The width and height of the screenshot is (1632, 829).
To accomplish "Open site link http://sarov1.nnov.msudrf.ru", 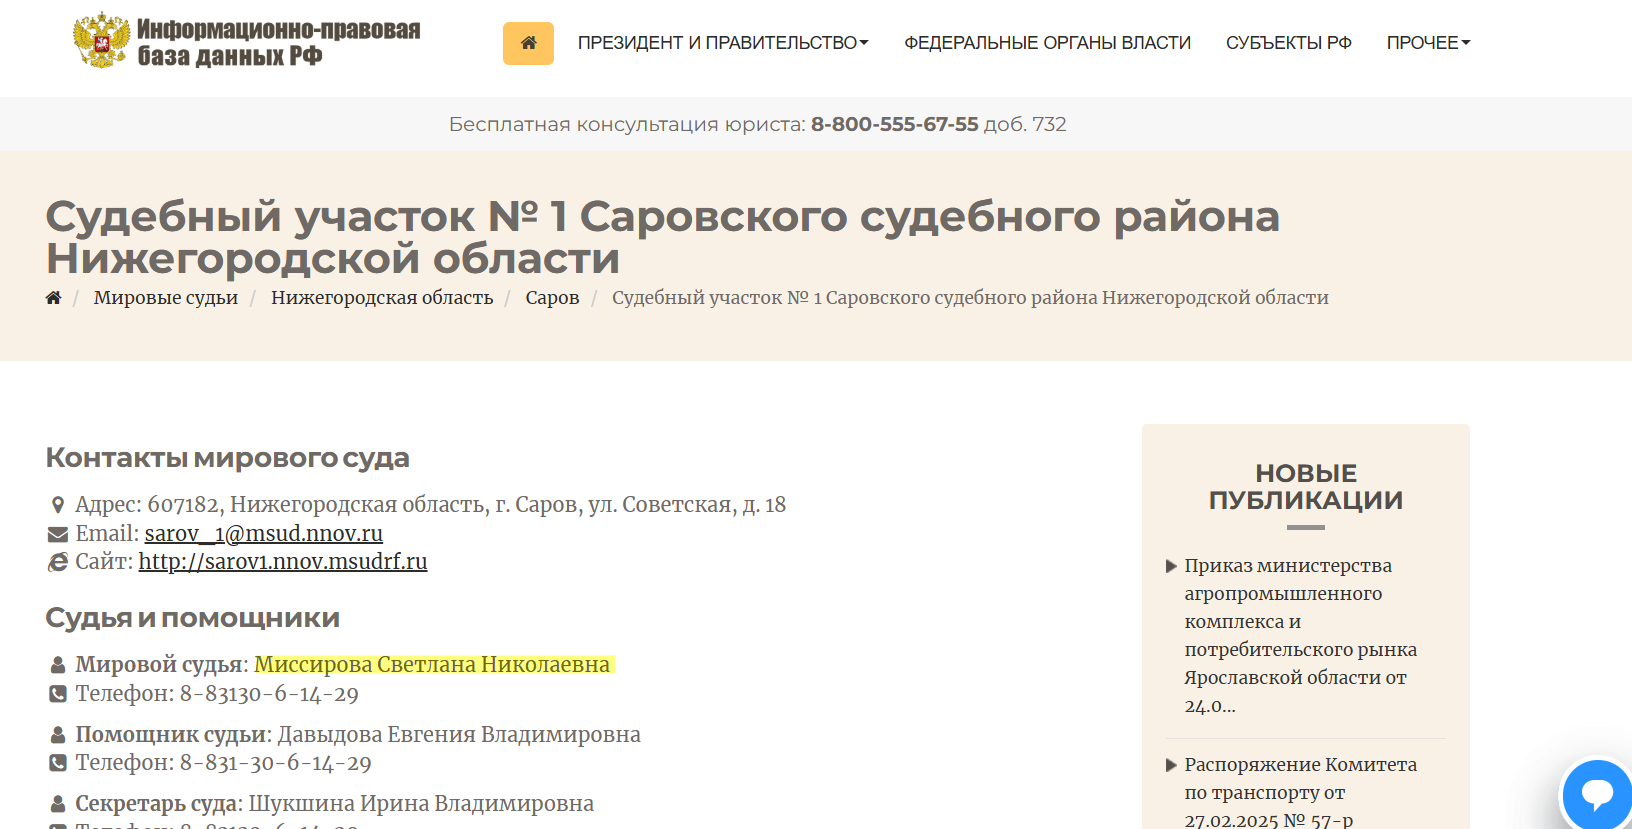I will 283,562.
